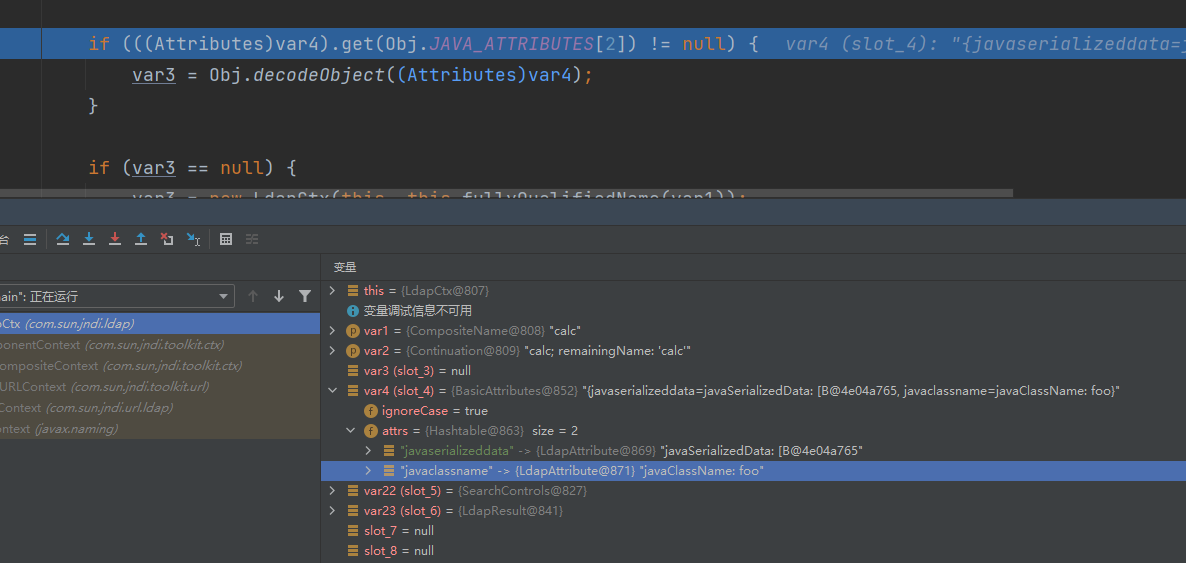Select the com.sun.jndi.ldap stack frame

pyautogui.click(x=160, y=324)
